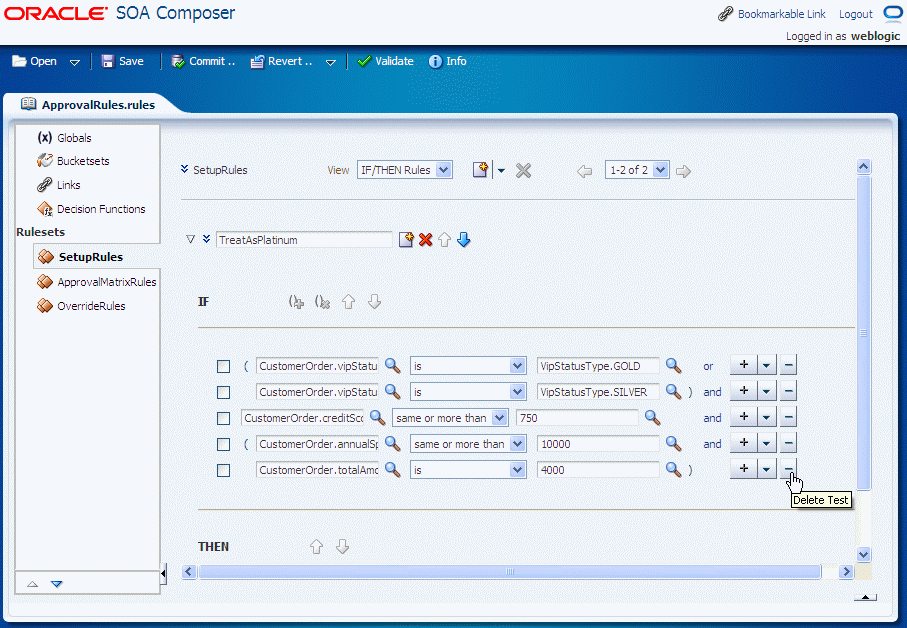Screen dimensions: 907x628
Task: Edit the 10000 value field
Action: click(598, 444)
